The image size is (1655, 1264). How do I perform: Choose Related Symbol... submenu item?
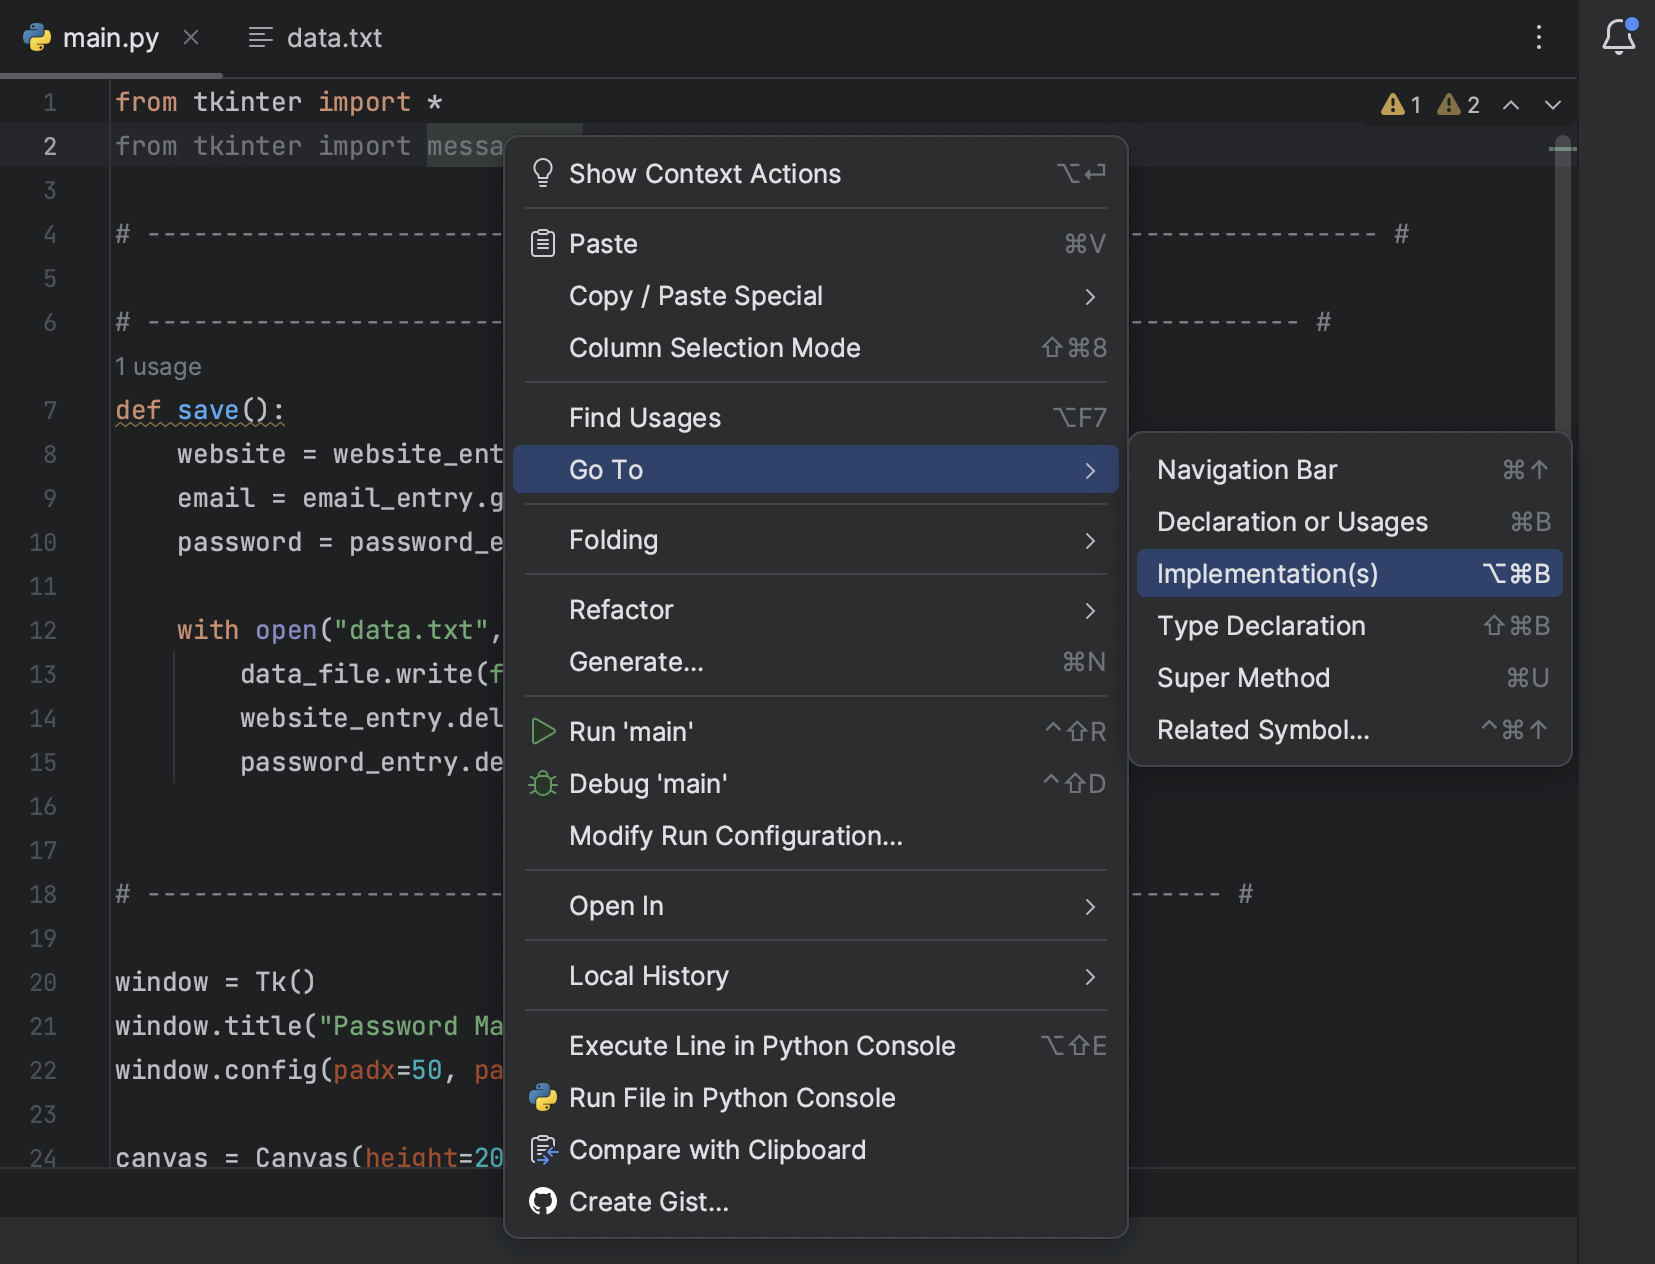(1350, 729)
